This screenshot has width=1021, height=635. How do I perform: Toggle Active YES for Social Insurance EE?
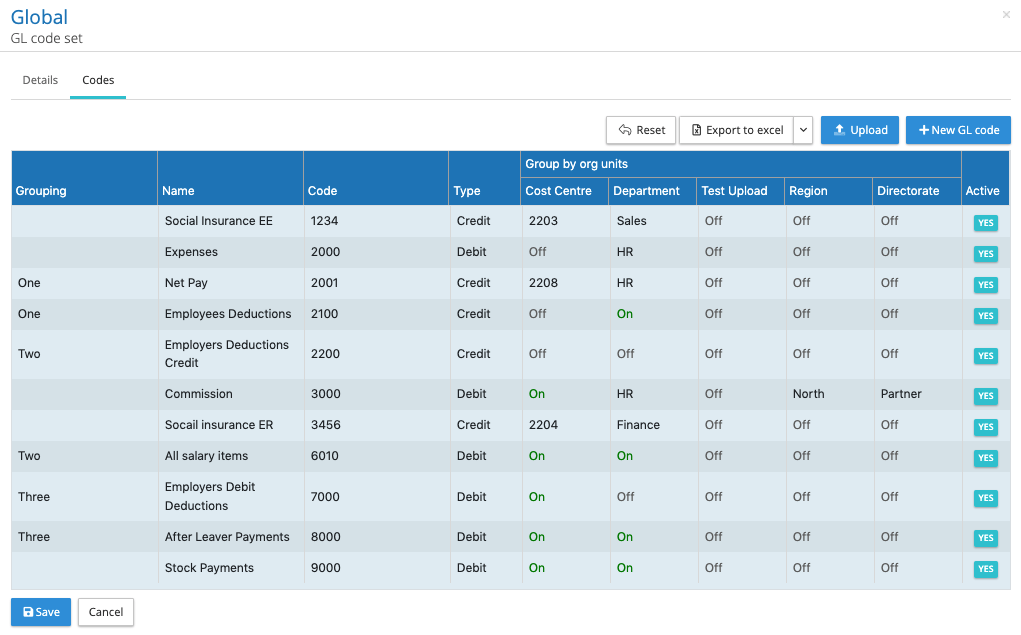[985, 223]
